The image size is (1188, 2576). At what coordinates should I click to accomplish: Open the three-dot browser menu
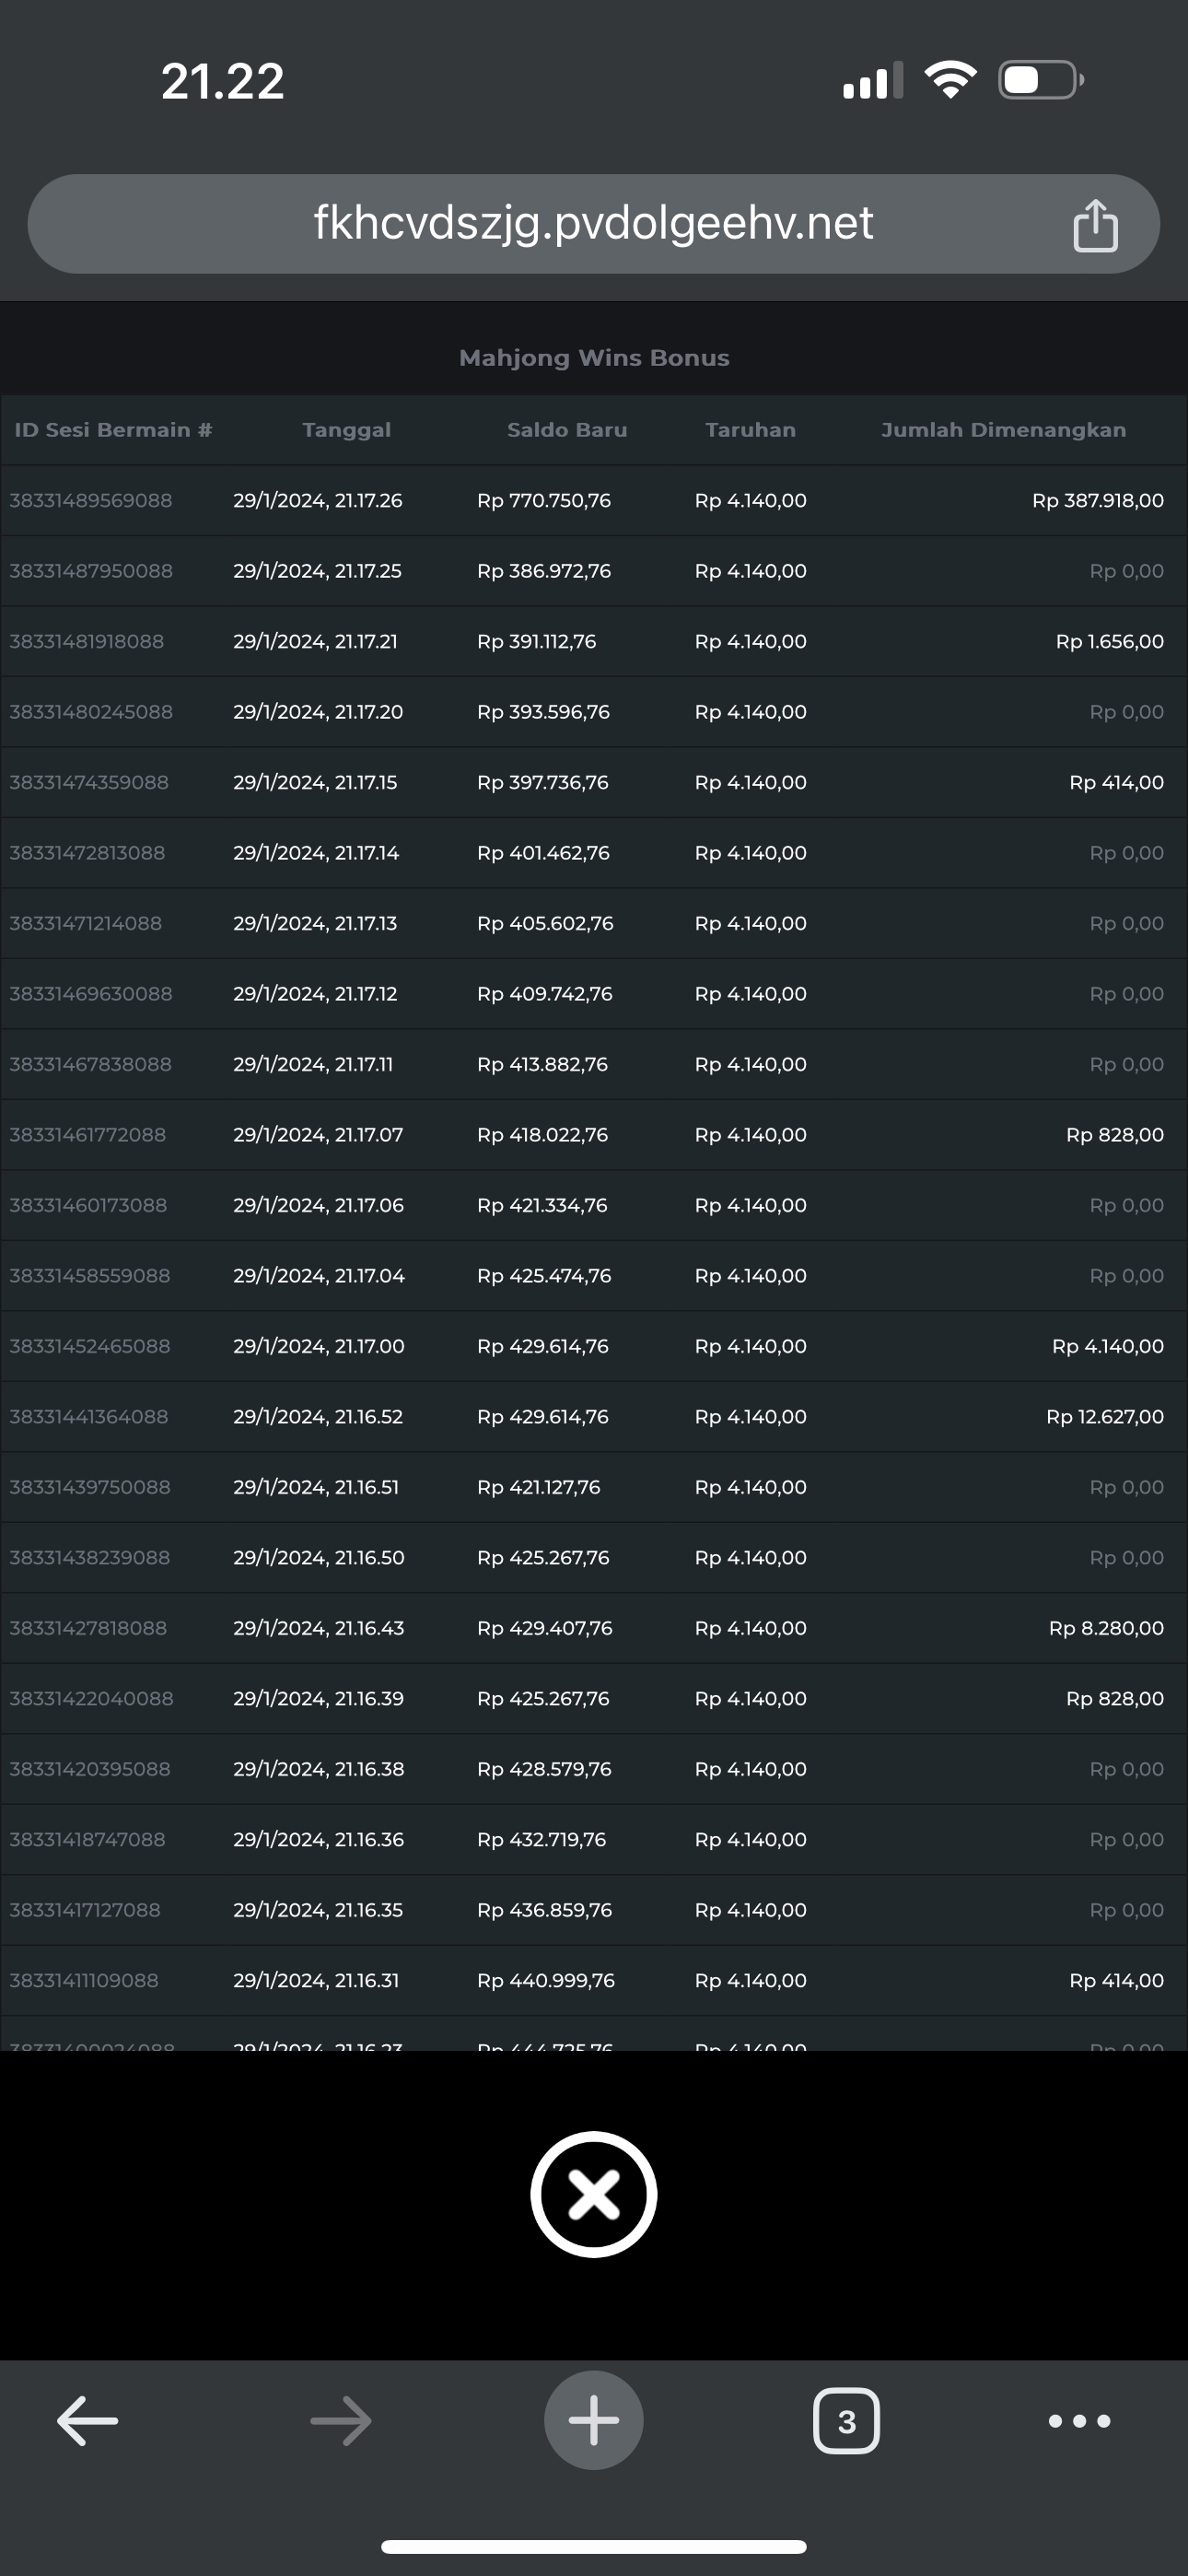tap(1079, 2421)
